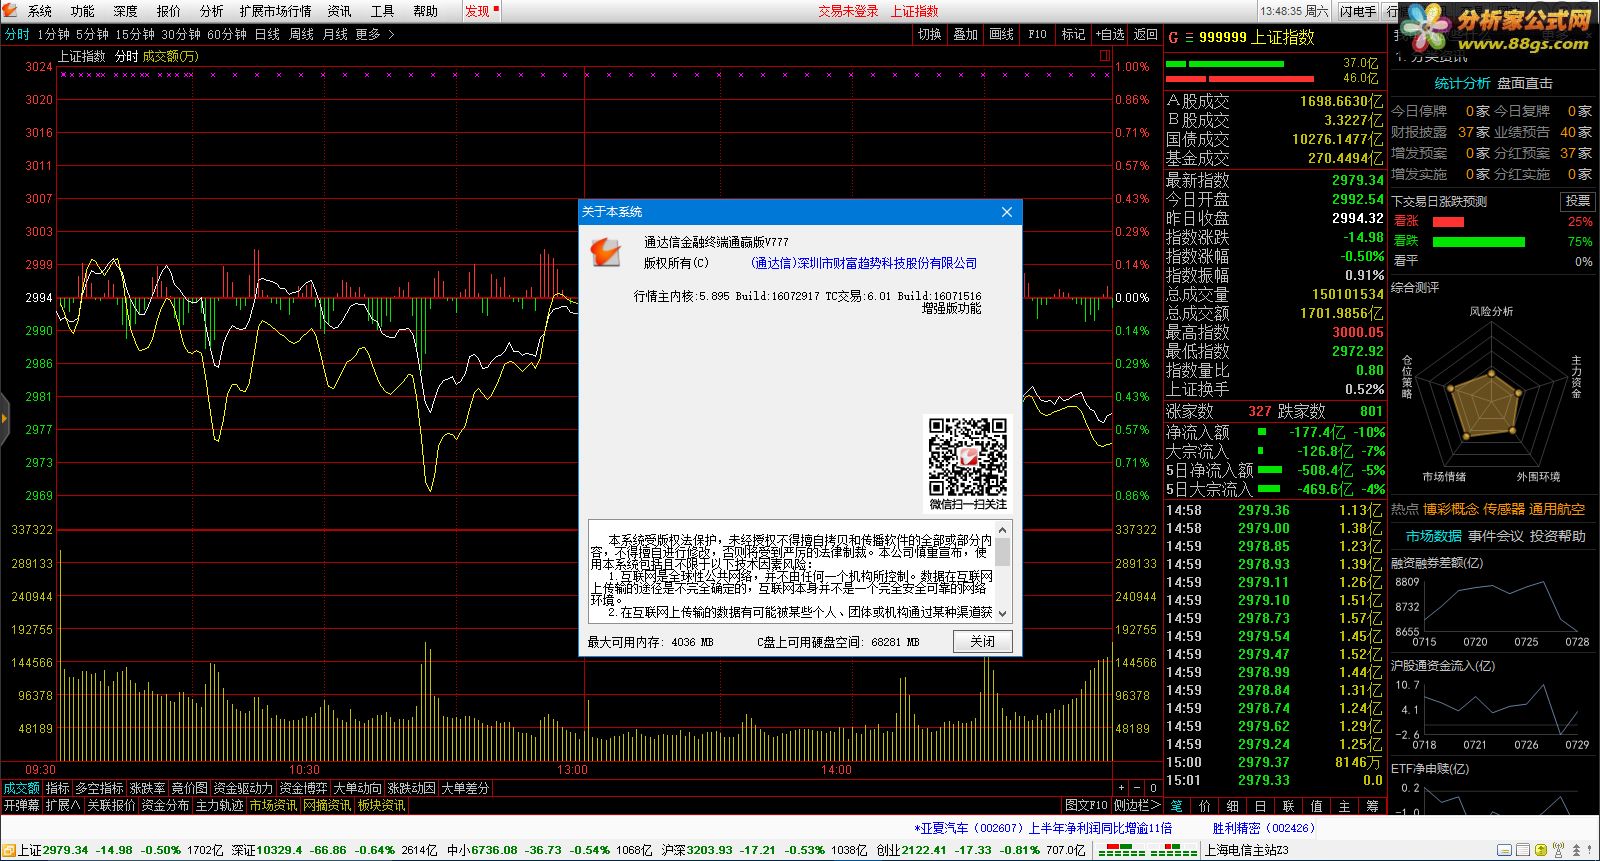The width and height of the screenshot is (1600, 861).
Task: Select the 多空指标 indicator tab
Action: coord(99,788)
